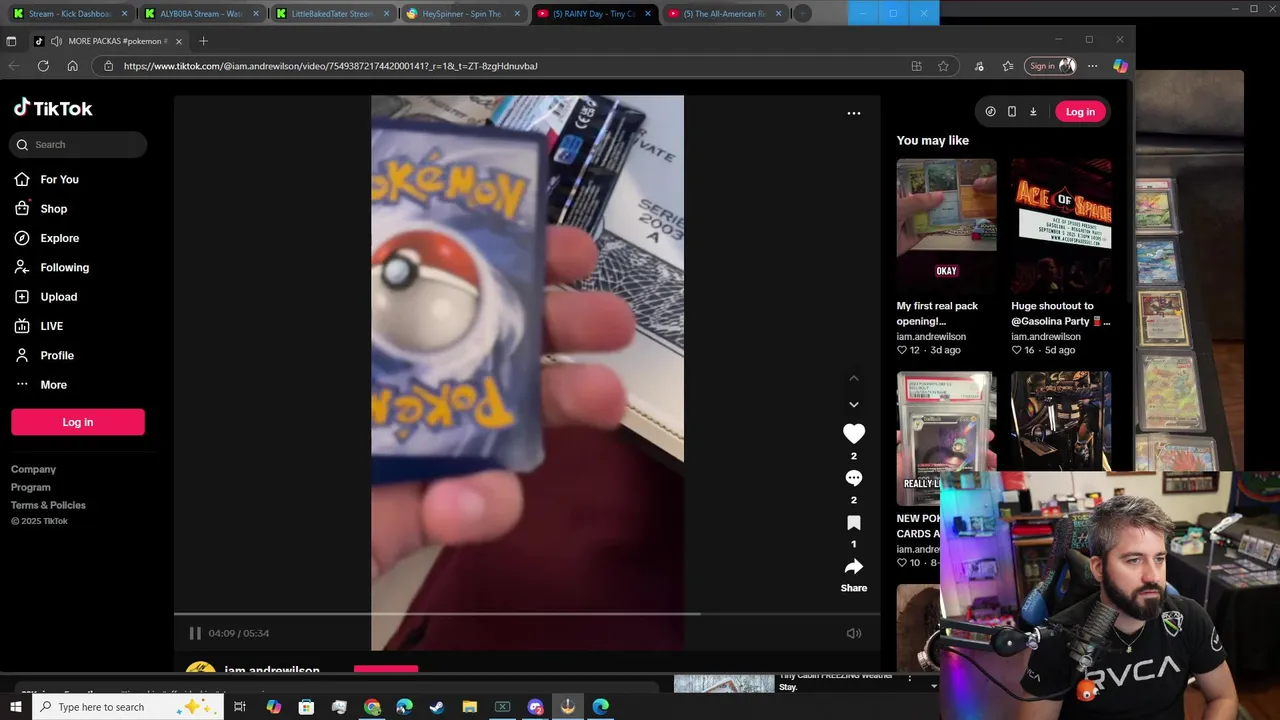This screenshot has height=720, width=1280.
Task: Seek on the video progress bar
Action: 527,614
